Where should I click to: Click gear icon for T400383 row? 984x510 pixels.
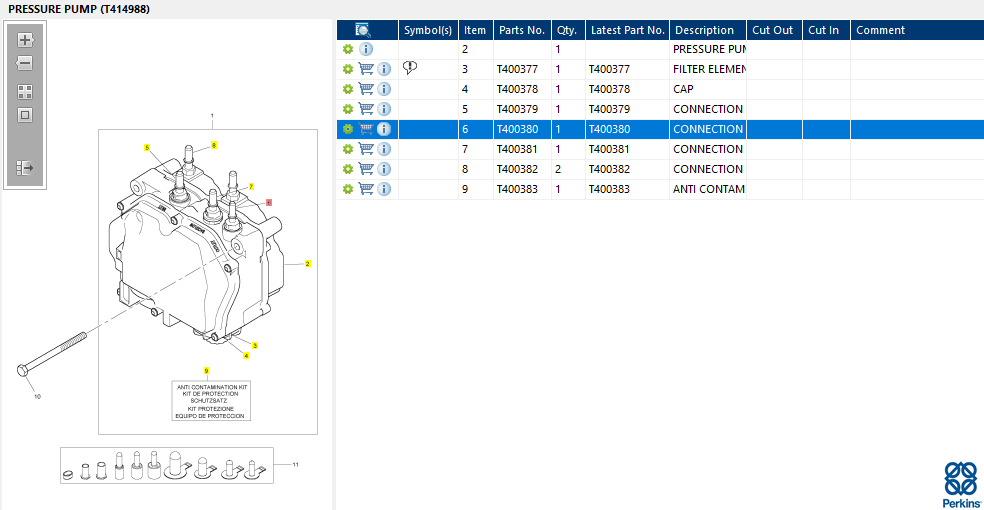pyautogui.click(x=348, y=189)
